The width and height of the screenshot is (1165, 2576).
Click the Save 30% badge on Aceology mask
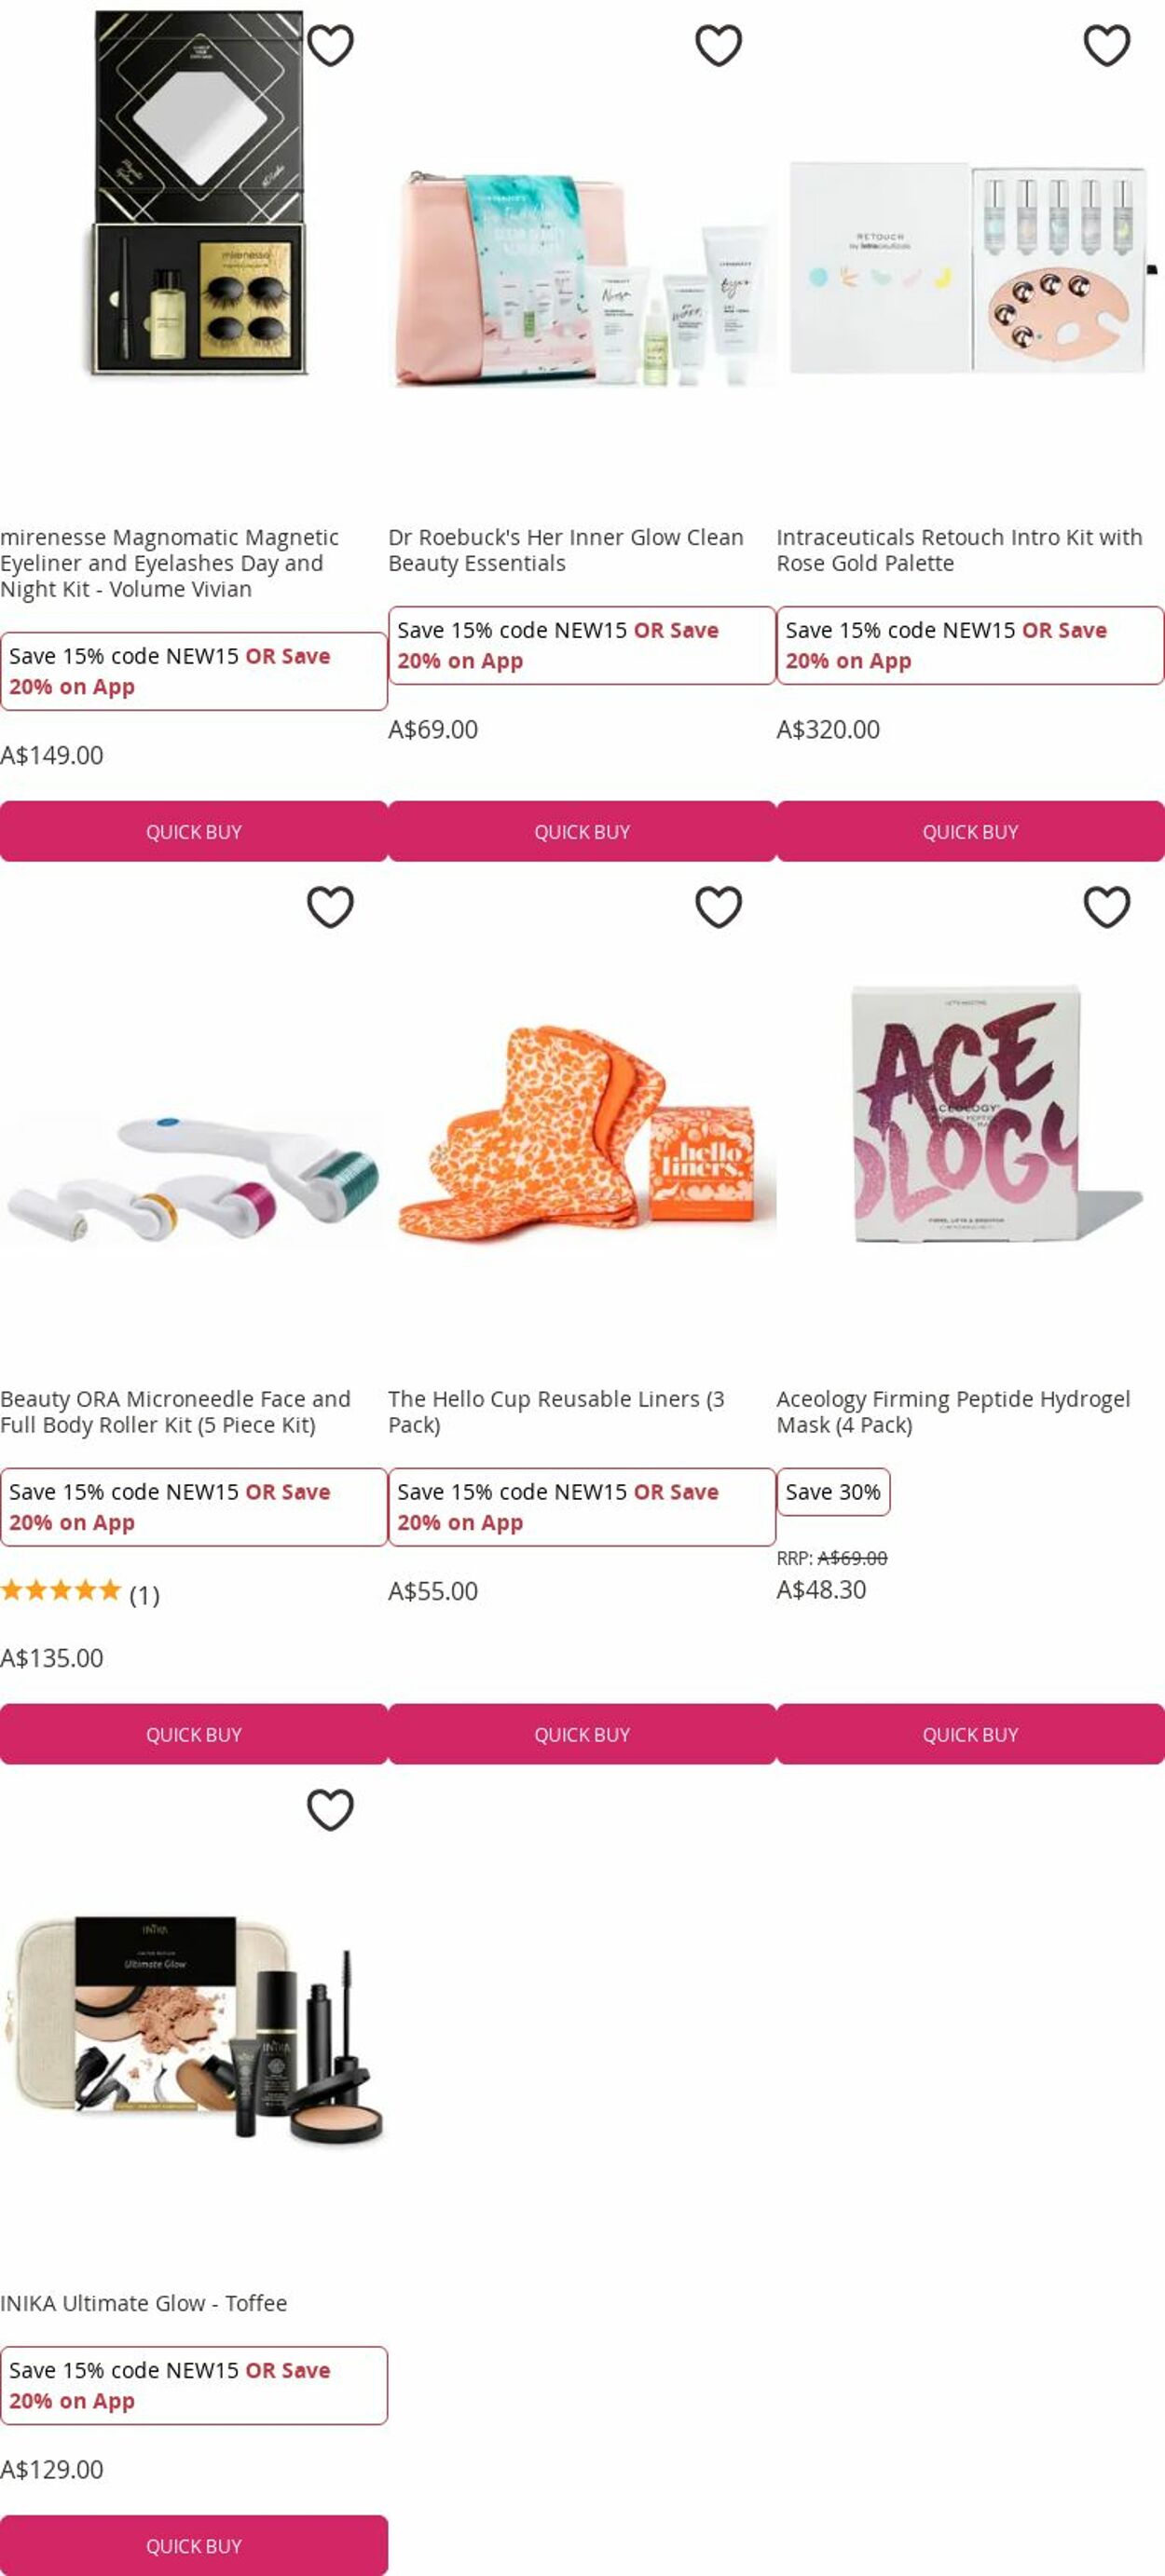point(833,1492)
